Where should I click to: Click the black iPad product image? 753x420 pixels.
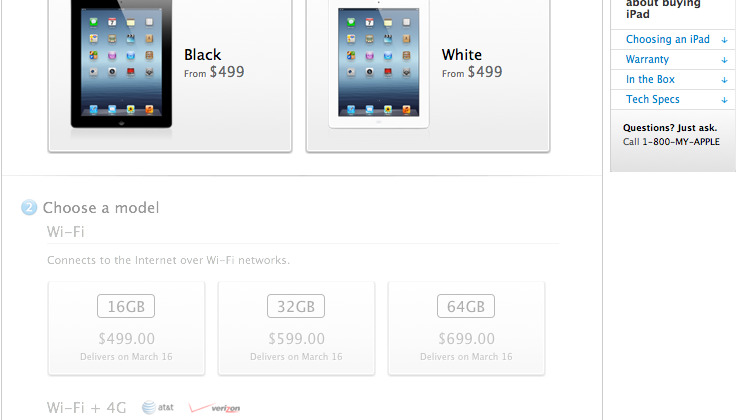point(121,64)
